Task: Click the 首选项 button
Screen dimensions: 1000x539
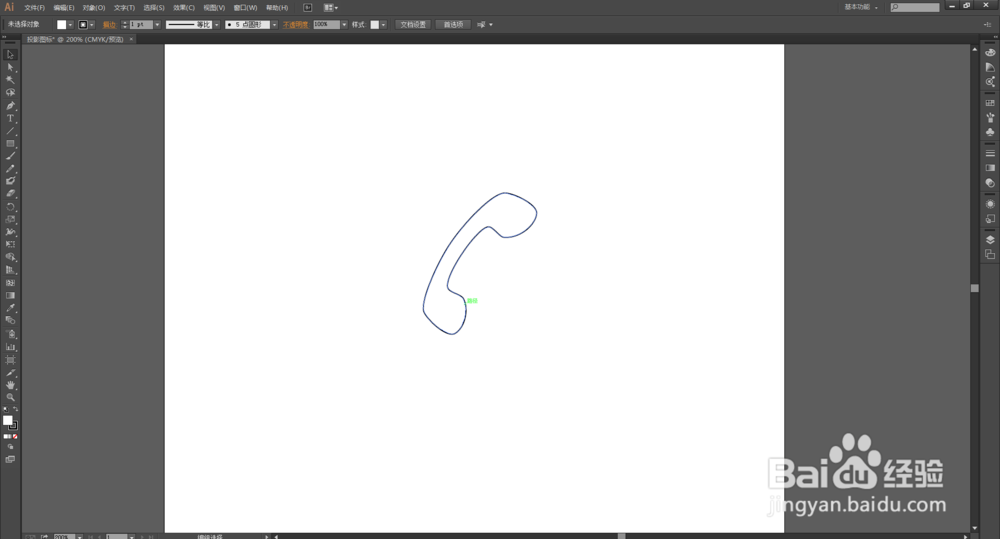Action: [453, 25]
